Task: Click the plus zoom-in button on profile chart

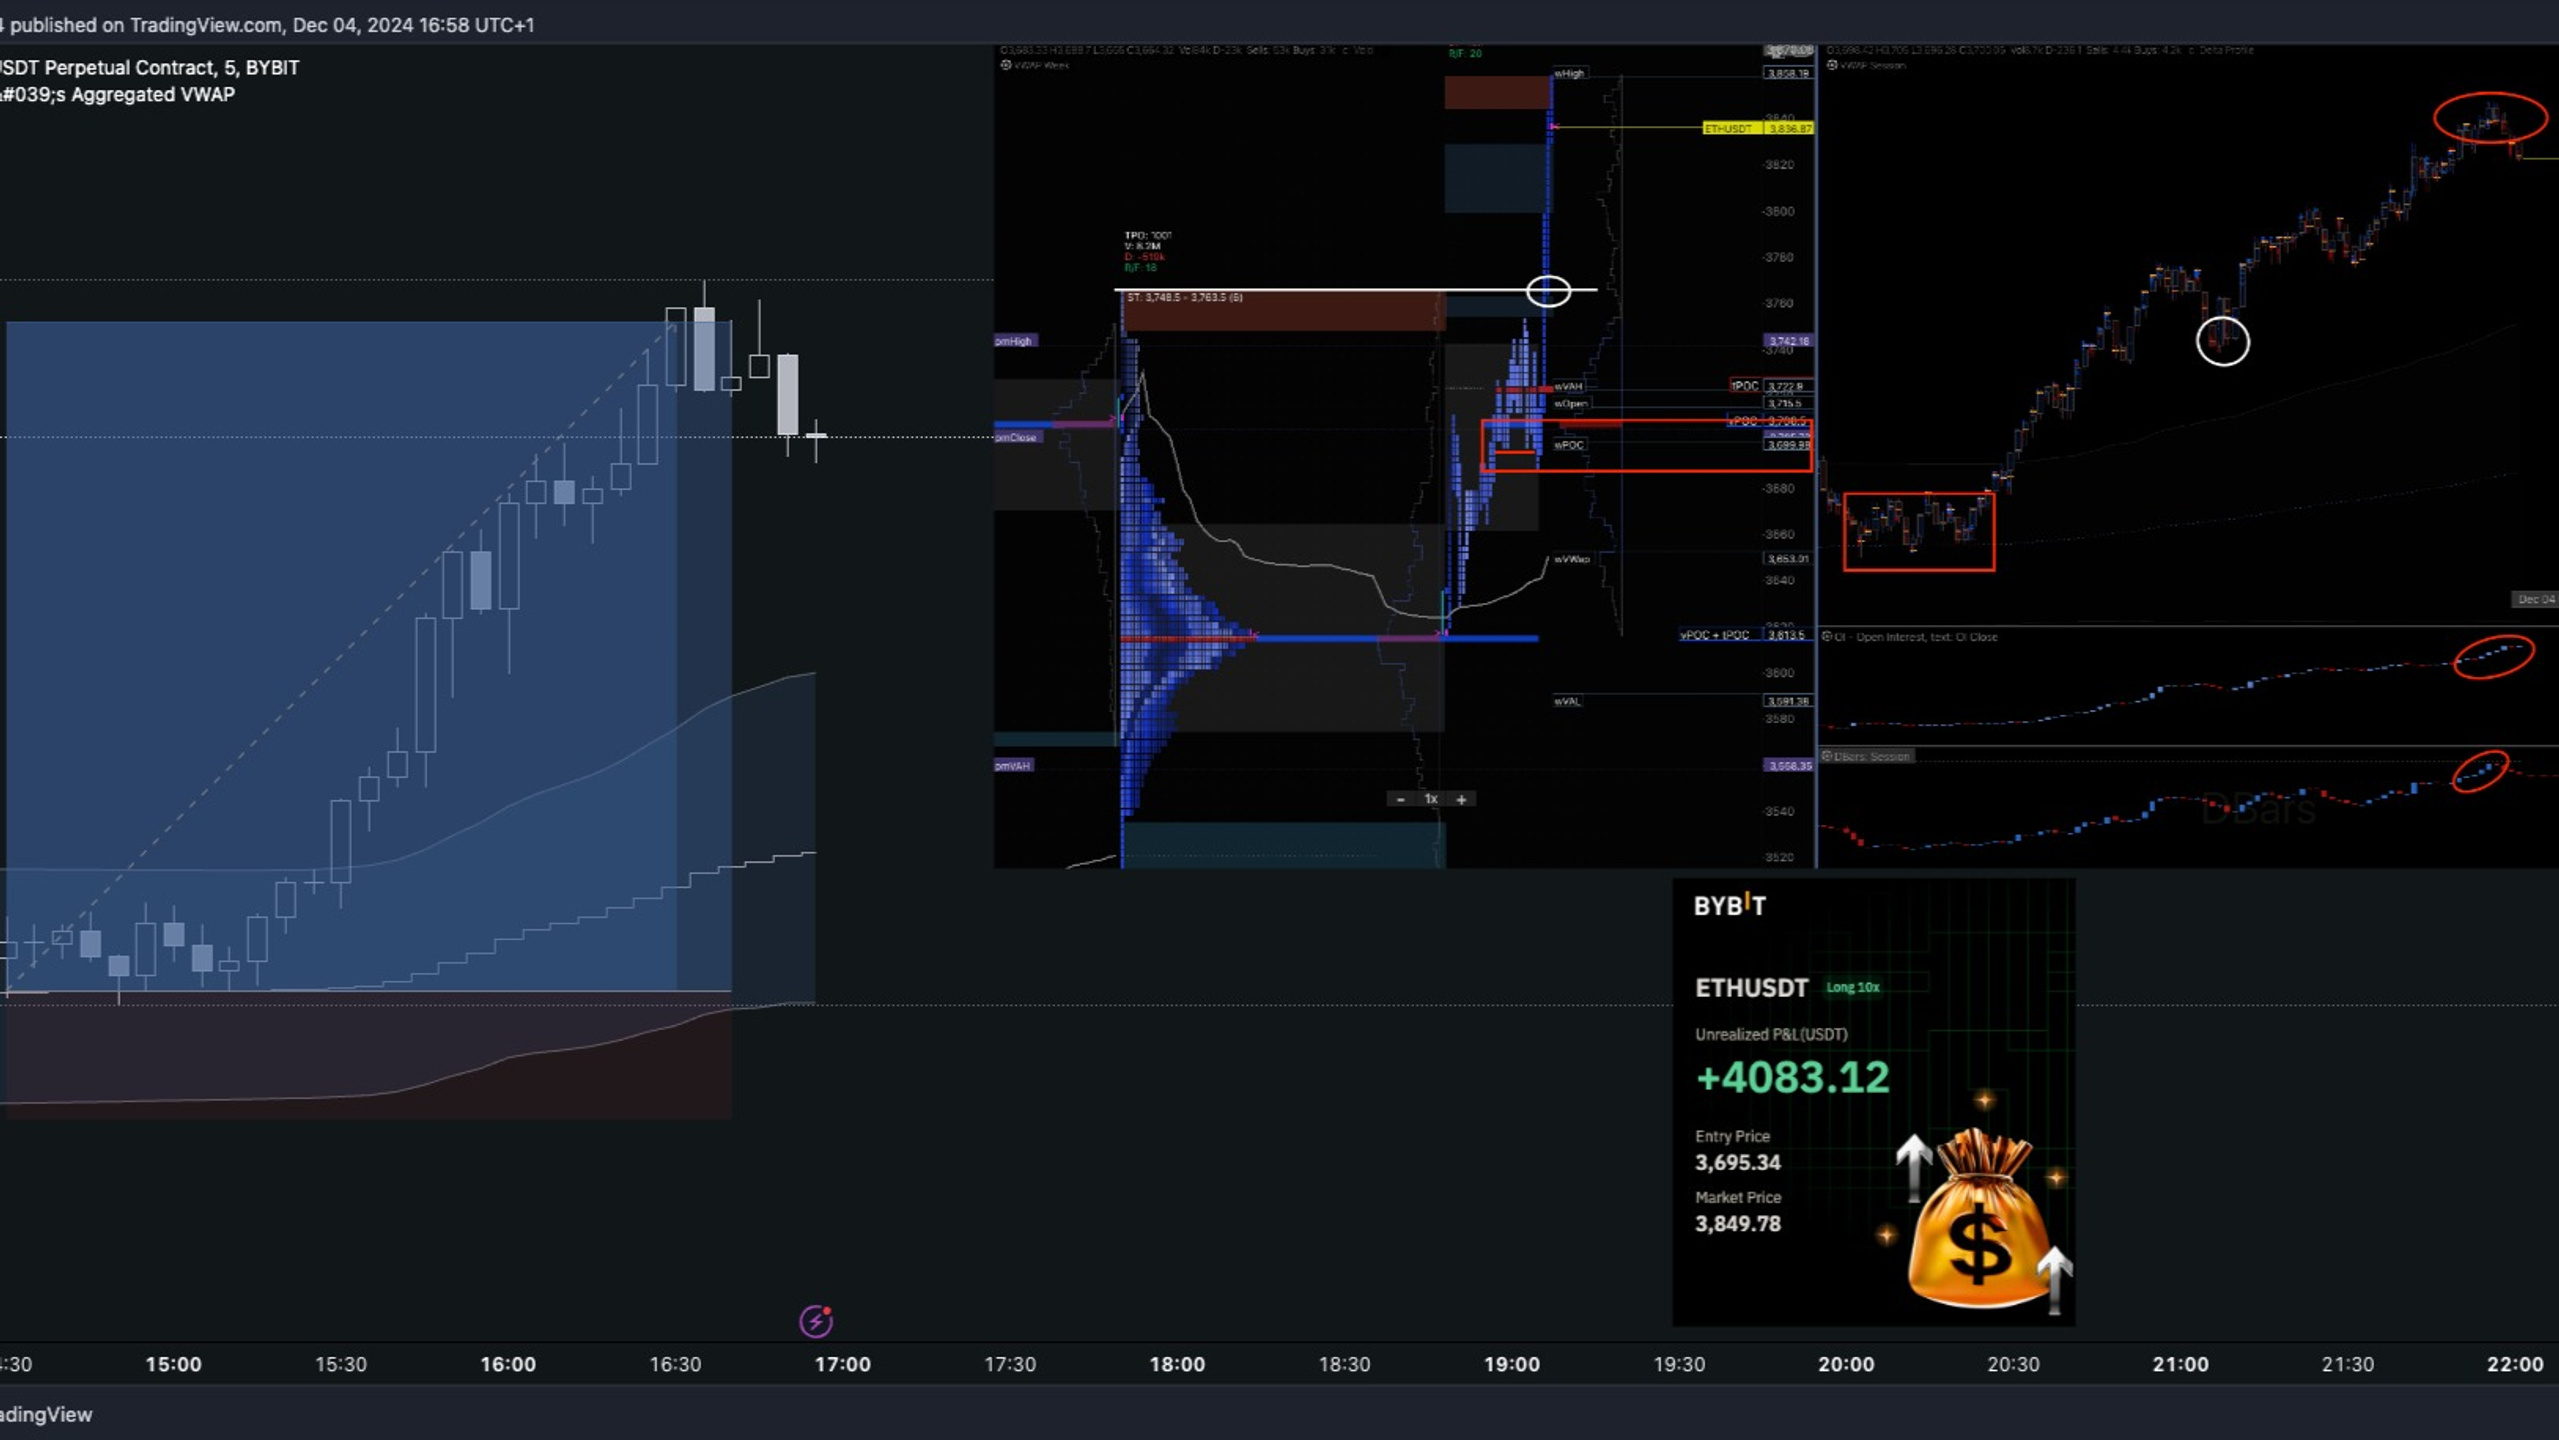Action: (1461, 799)
